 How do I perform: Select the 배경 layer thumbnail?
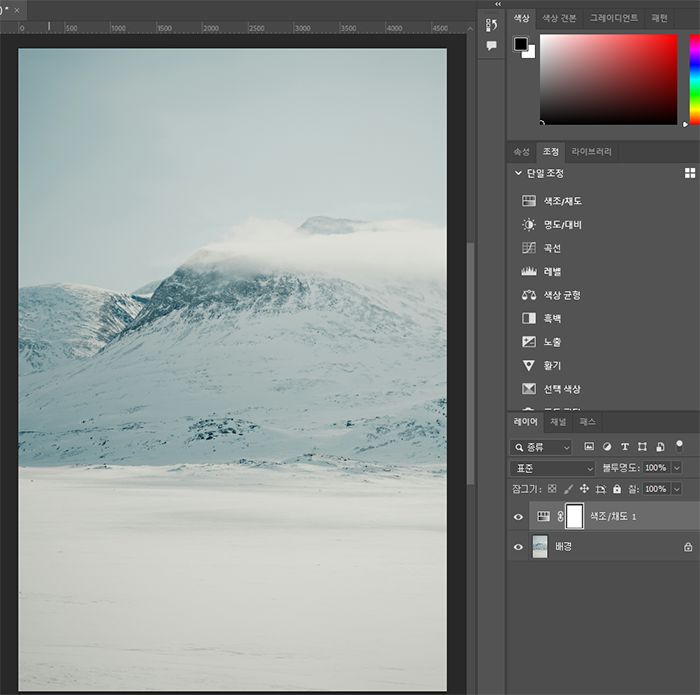[x=540, y=547]
